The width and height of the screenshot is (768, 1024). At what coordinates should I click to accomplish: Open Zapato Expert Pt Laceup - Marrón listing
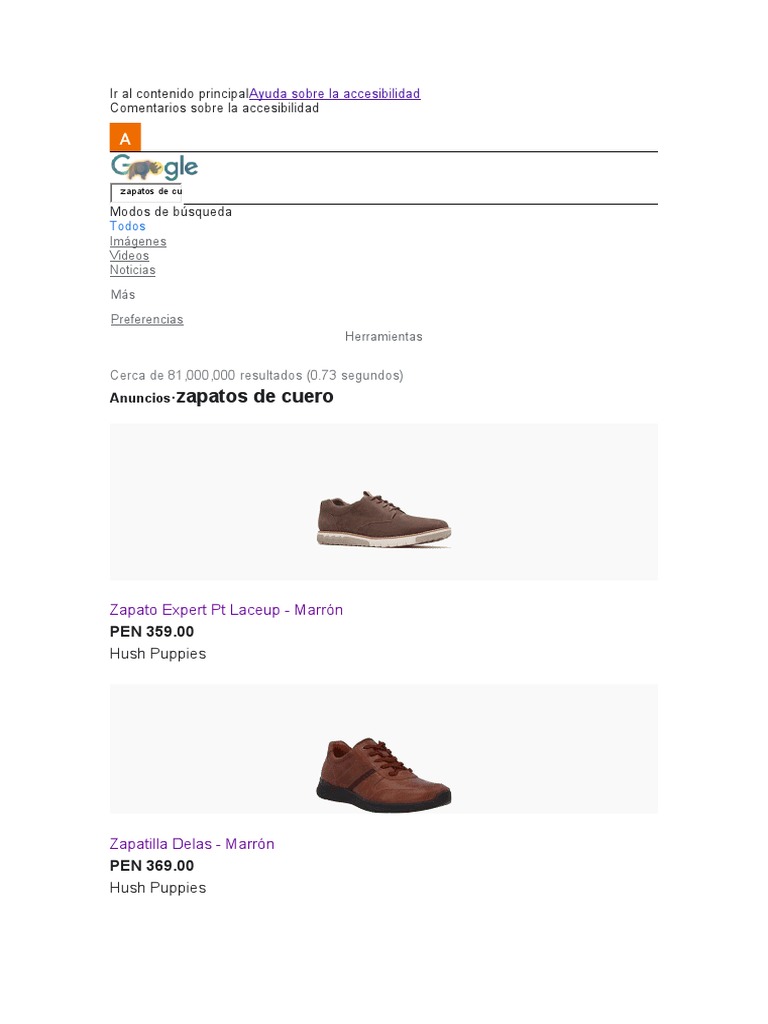pyautogui.click(x=226, y=610)
